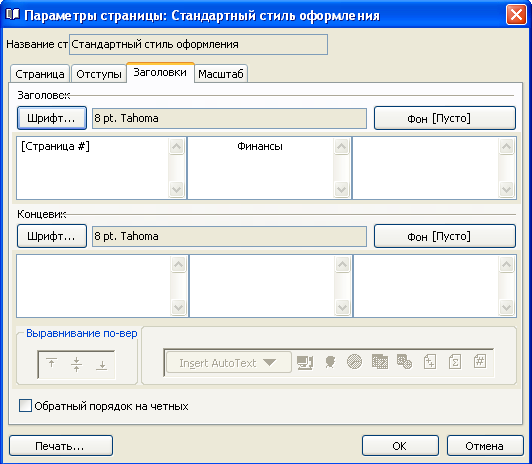Image resolution: width=532 pixels, height=464 pixels.
Task: Confirm the dialog with OK
Action: (400, 446)
